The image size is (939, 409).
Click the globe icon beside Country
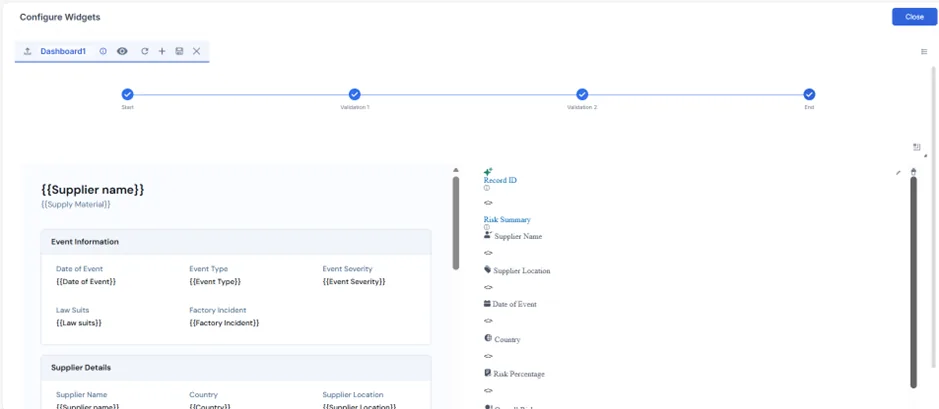487,338
